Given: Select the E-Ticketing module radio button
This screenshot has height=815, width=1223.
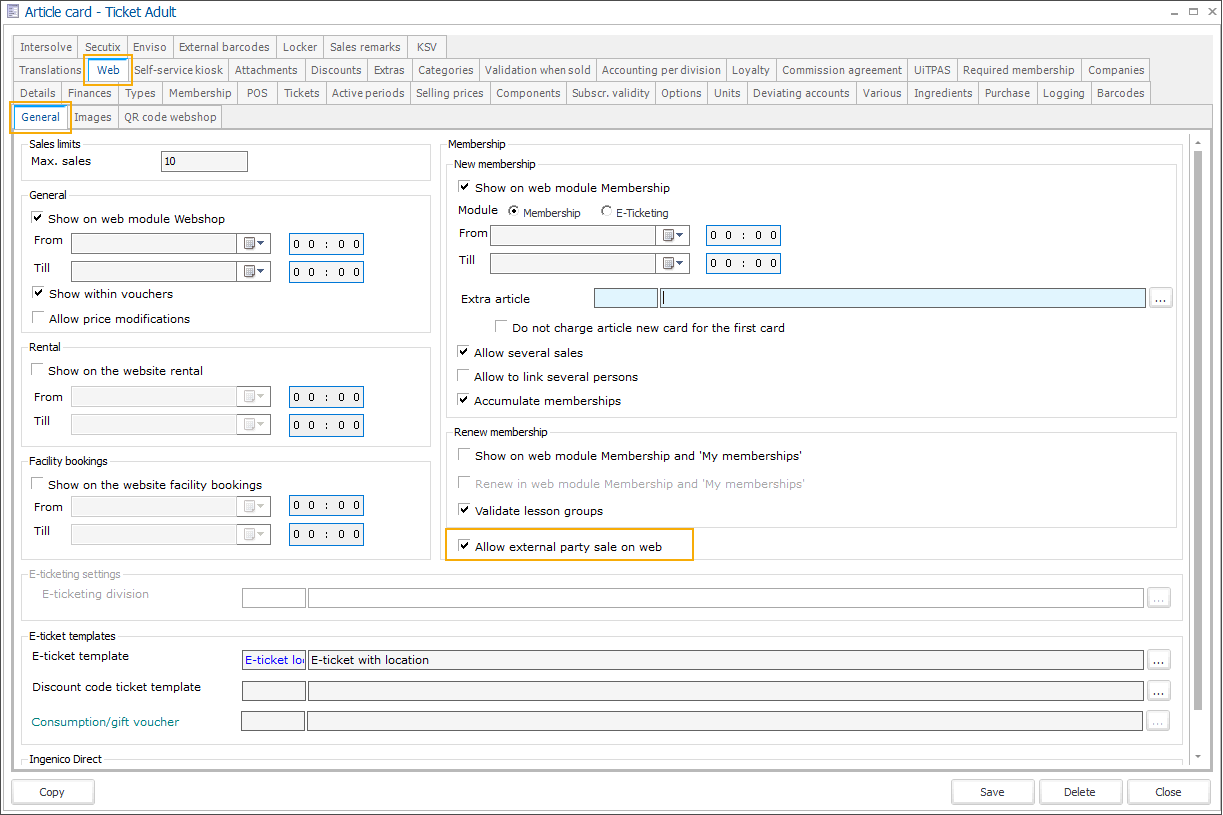Looking at the screenshot, I should coord(607,212).
